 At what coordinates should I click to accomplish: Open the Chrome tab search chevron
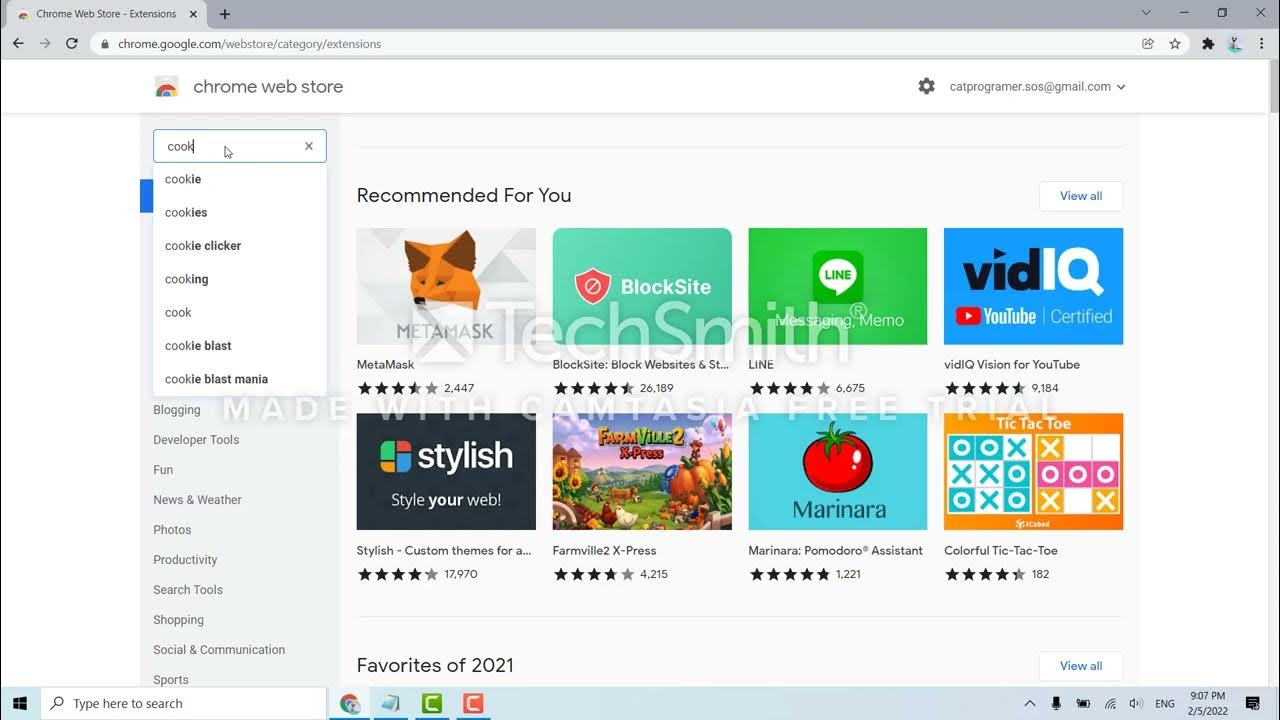coord(1146,13)
